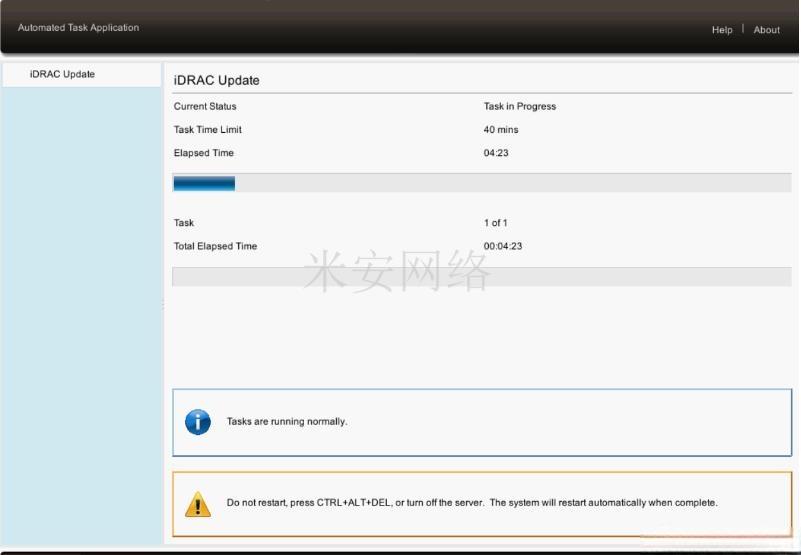
Task: Open the About link in header
Action: point(766,30)
